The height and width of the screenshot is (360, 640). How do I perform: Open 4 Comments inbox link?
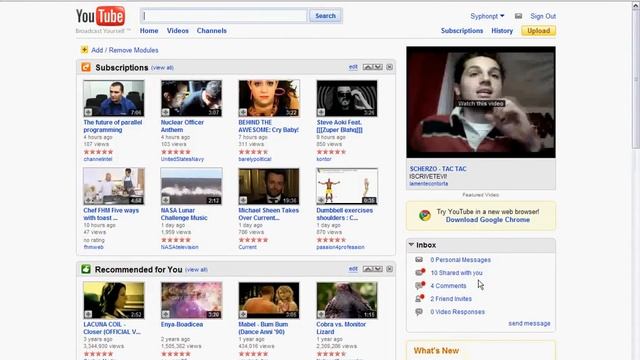pos(448,286)
